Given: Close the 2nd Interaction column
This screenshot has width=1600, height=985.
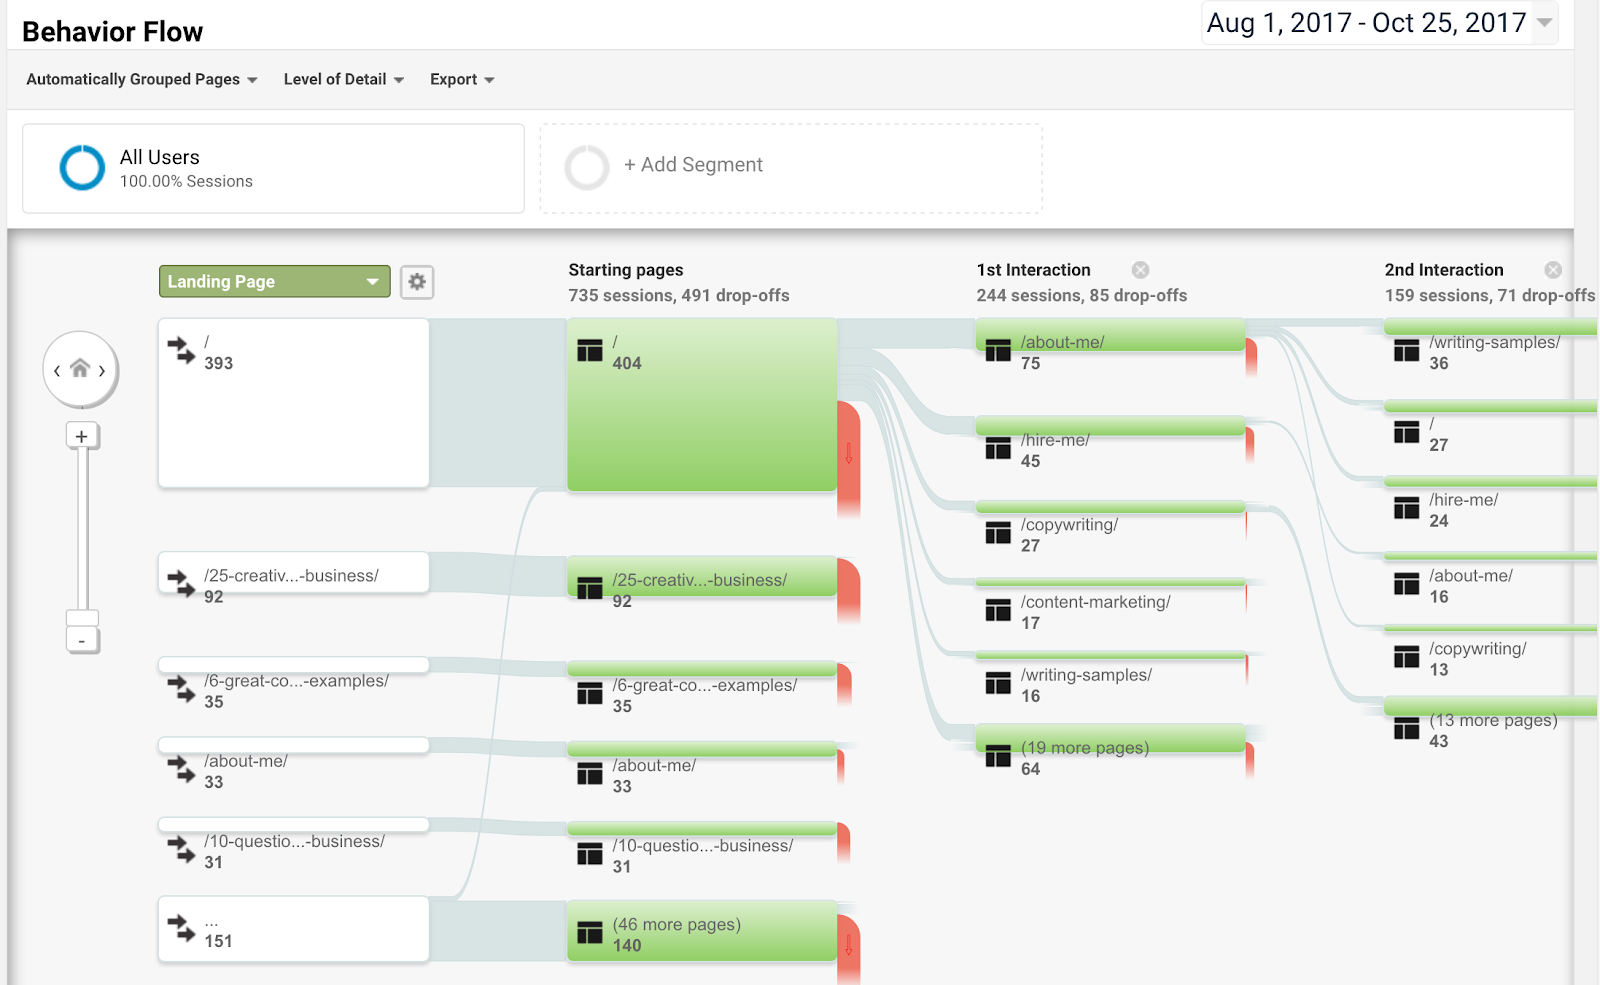Looking at the screenshot, I should pos(1552,270).
